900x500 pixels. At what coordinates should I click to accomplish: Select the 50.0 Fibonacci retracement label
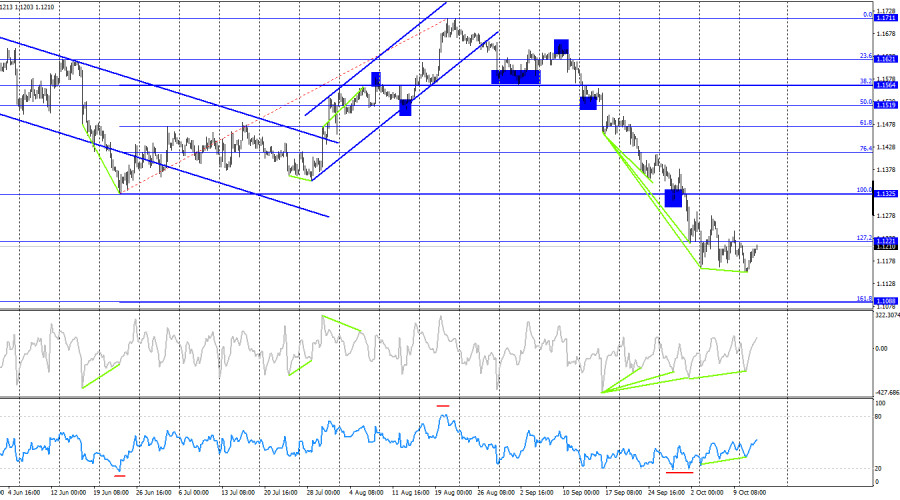866,102
